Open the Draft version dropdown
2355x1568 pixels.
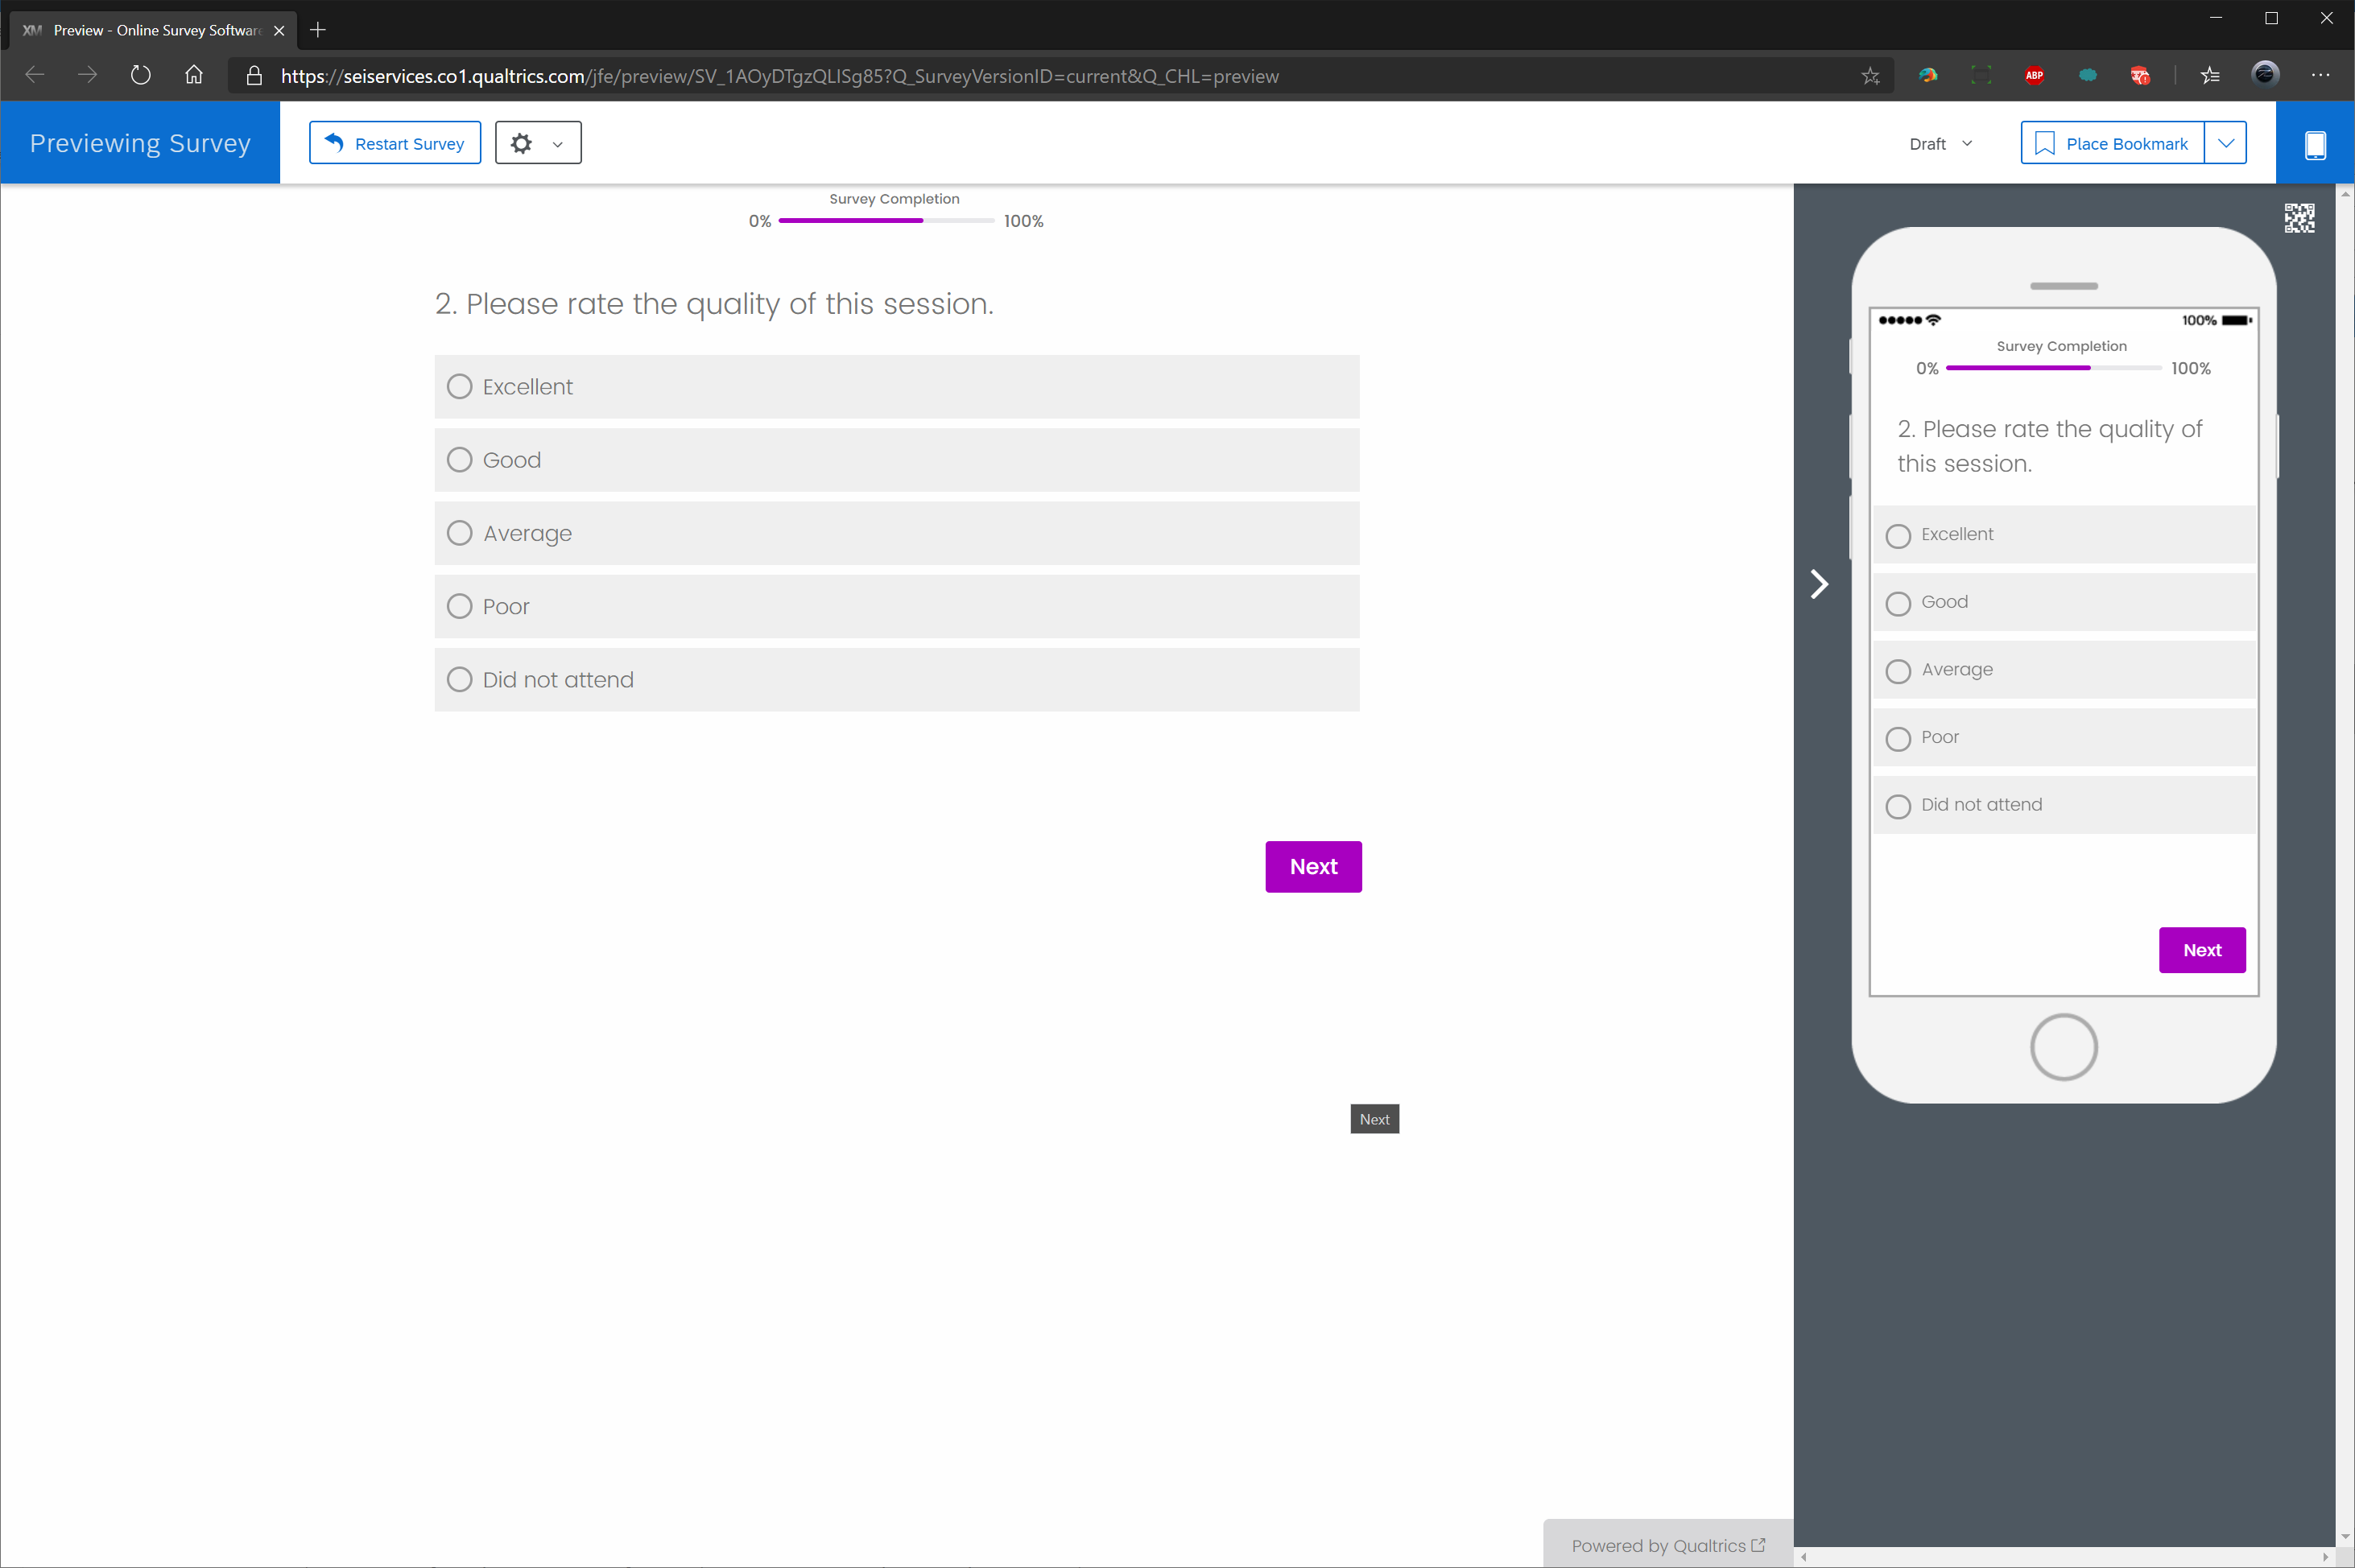coord(1939,144)
